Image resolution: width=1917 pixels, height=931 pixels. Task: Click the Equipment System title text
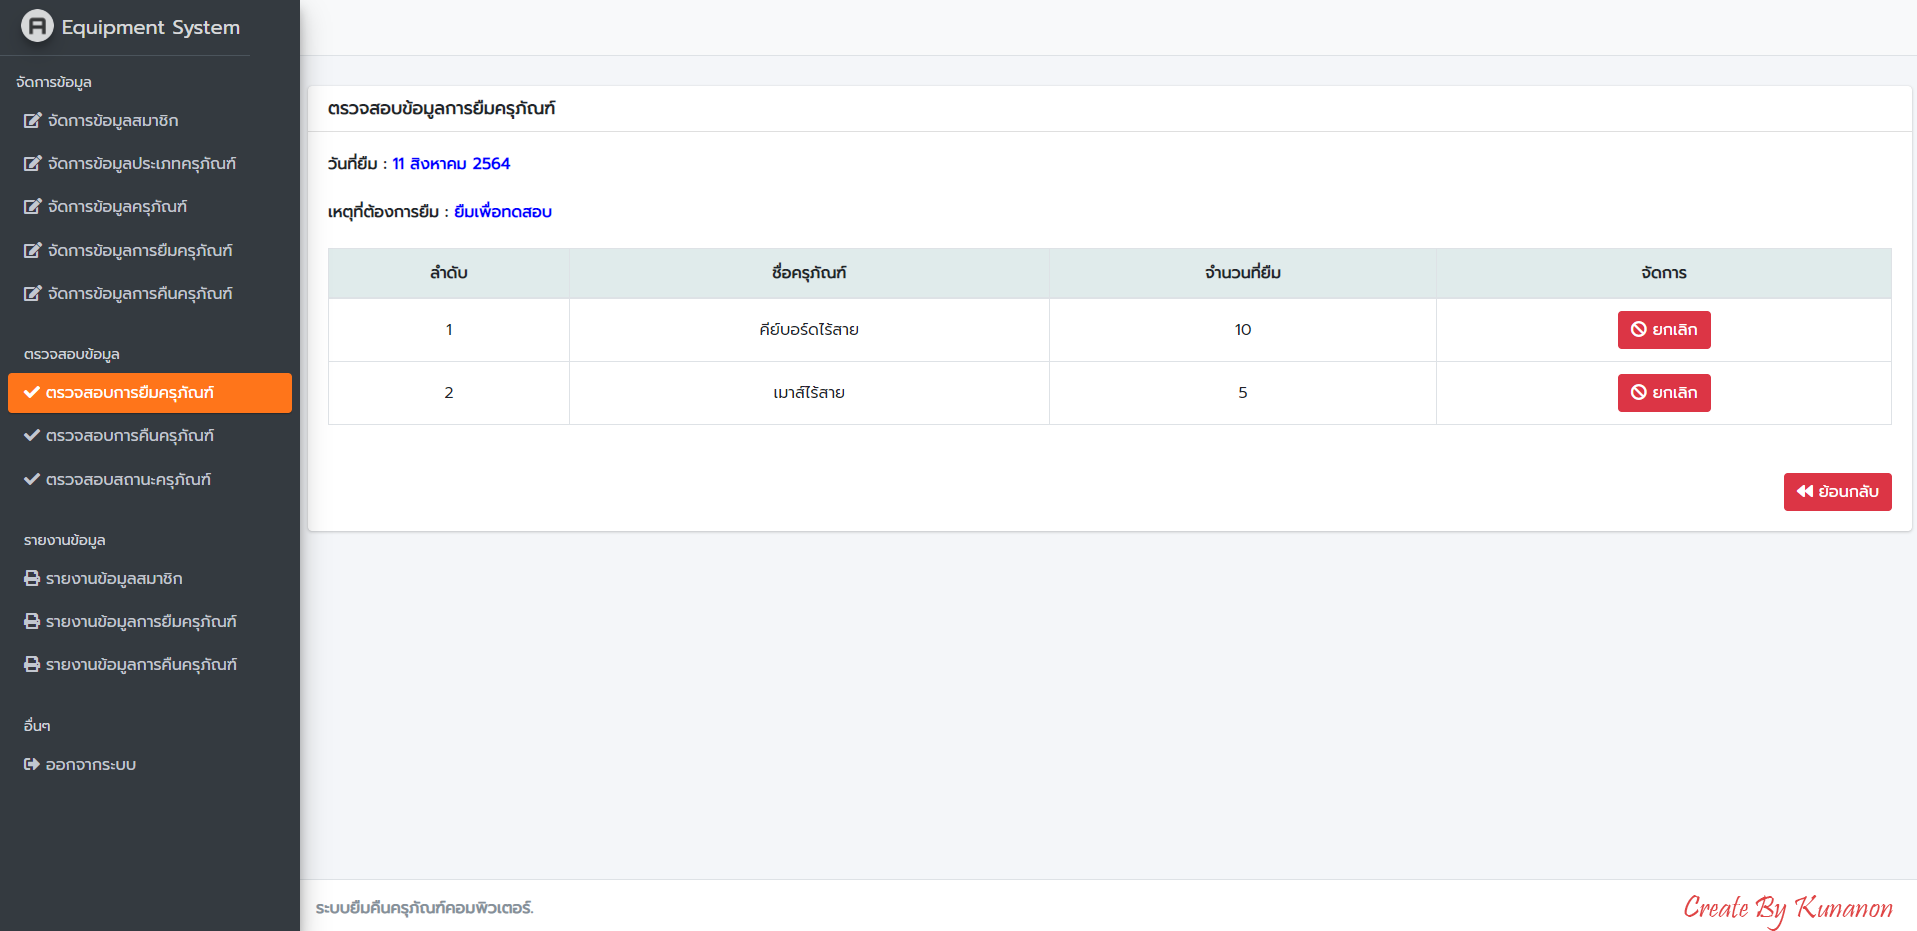pos(150,27)
